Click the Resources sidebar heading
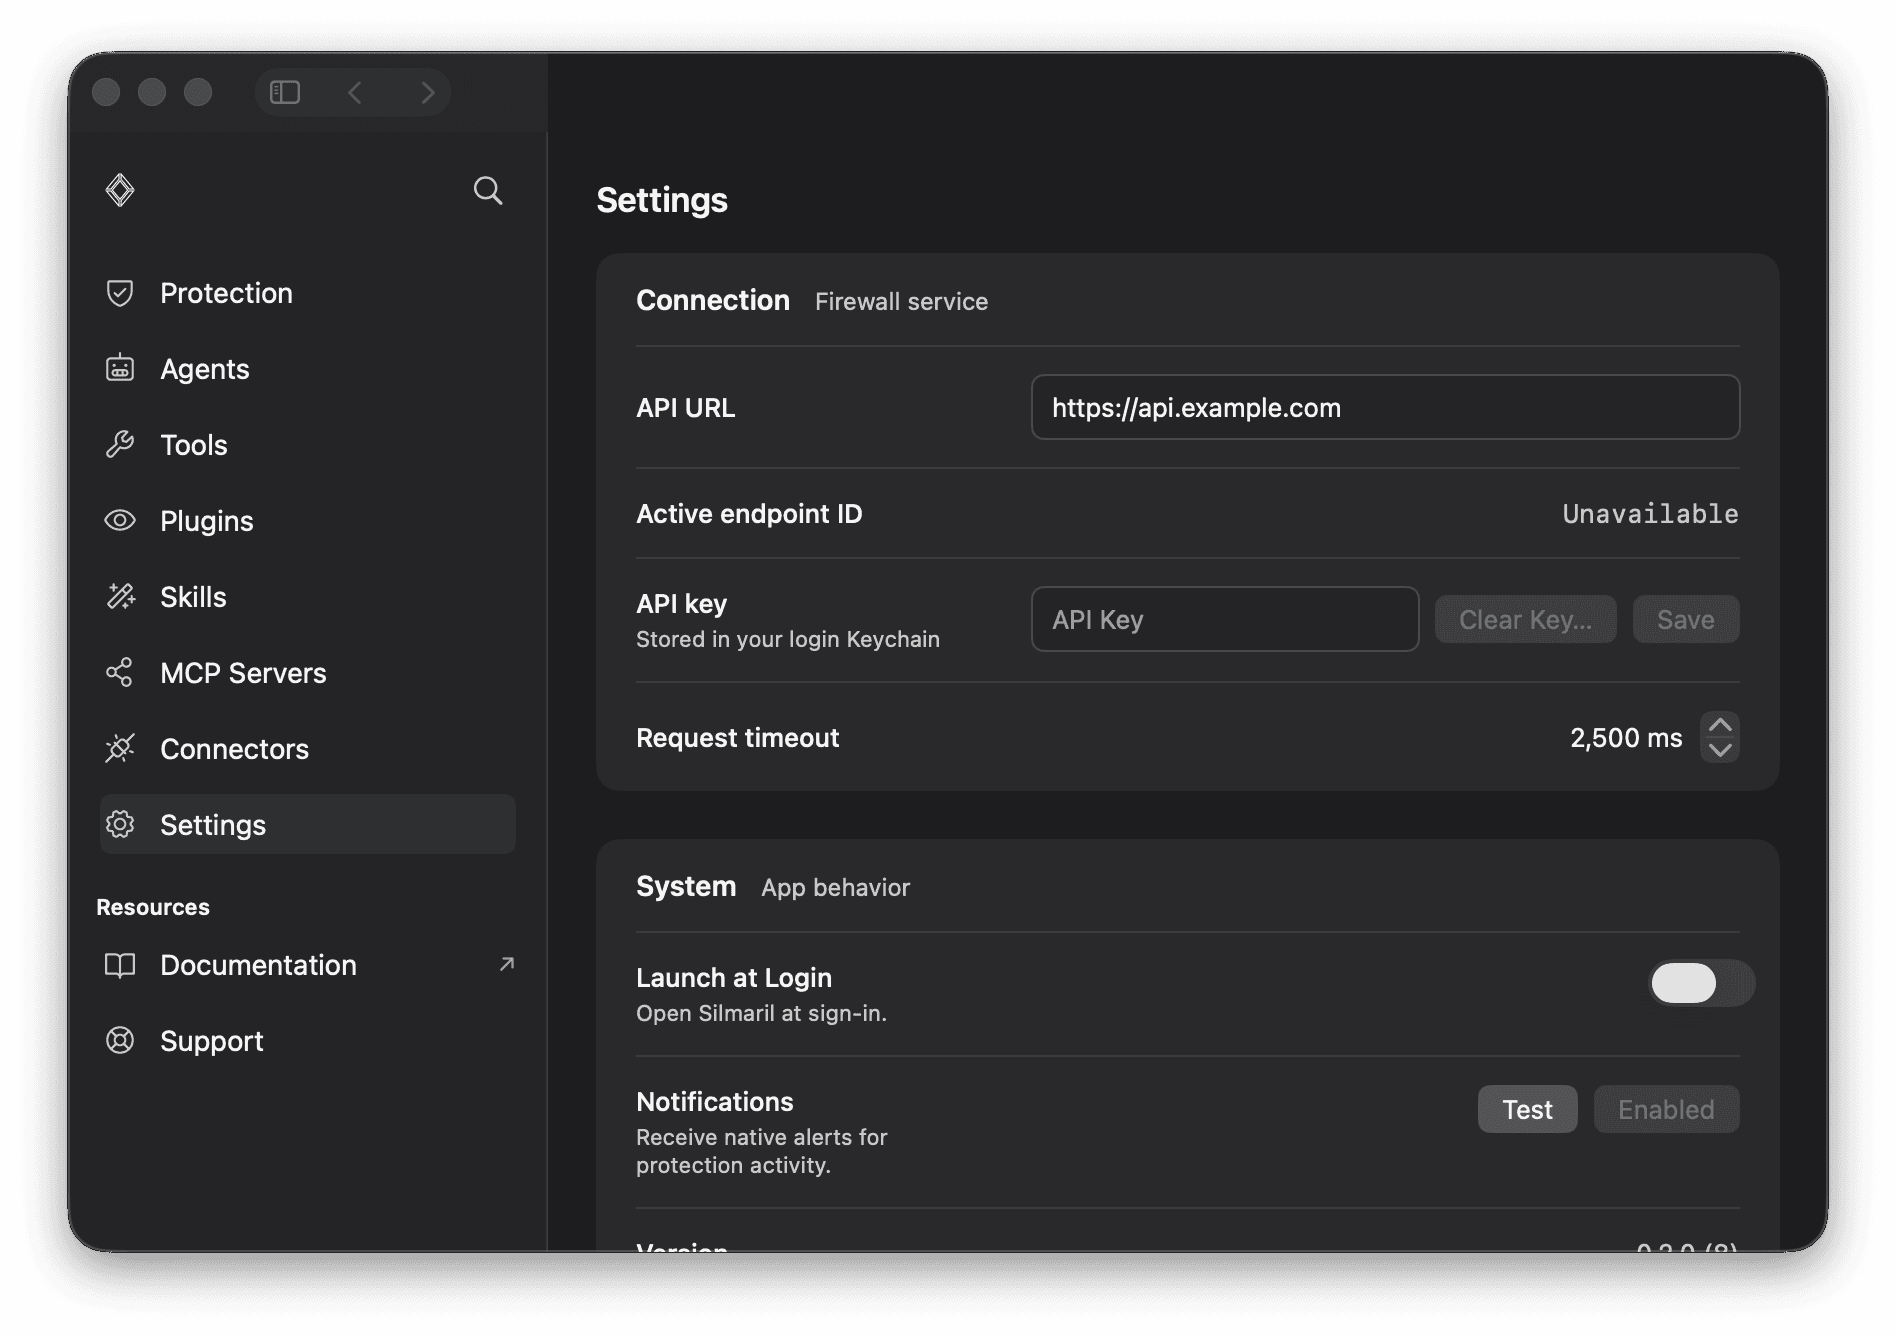This screenshot has width=1896, height=1336. pos(153,907)
